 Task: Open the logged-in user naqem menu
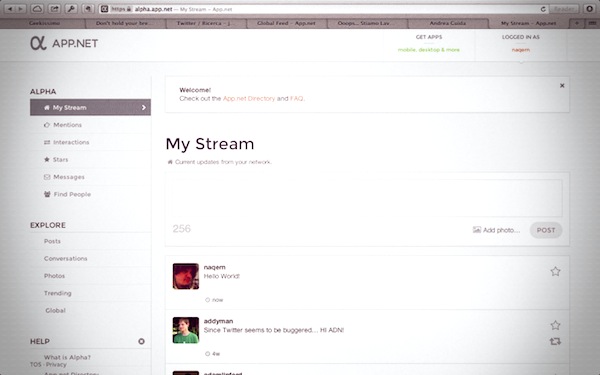521,50
